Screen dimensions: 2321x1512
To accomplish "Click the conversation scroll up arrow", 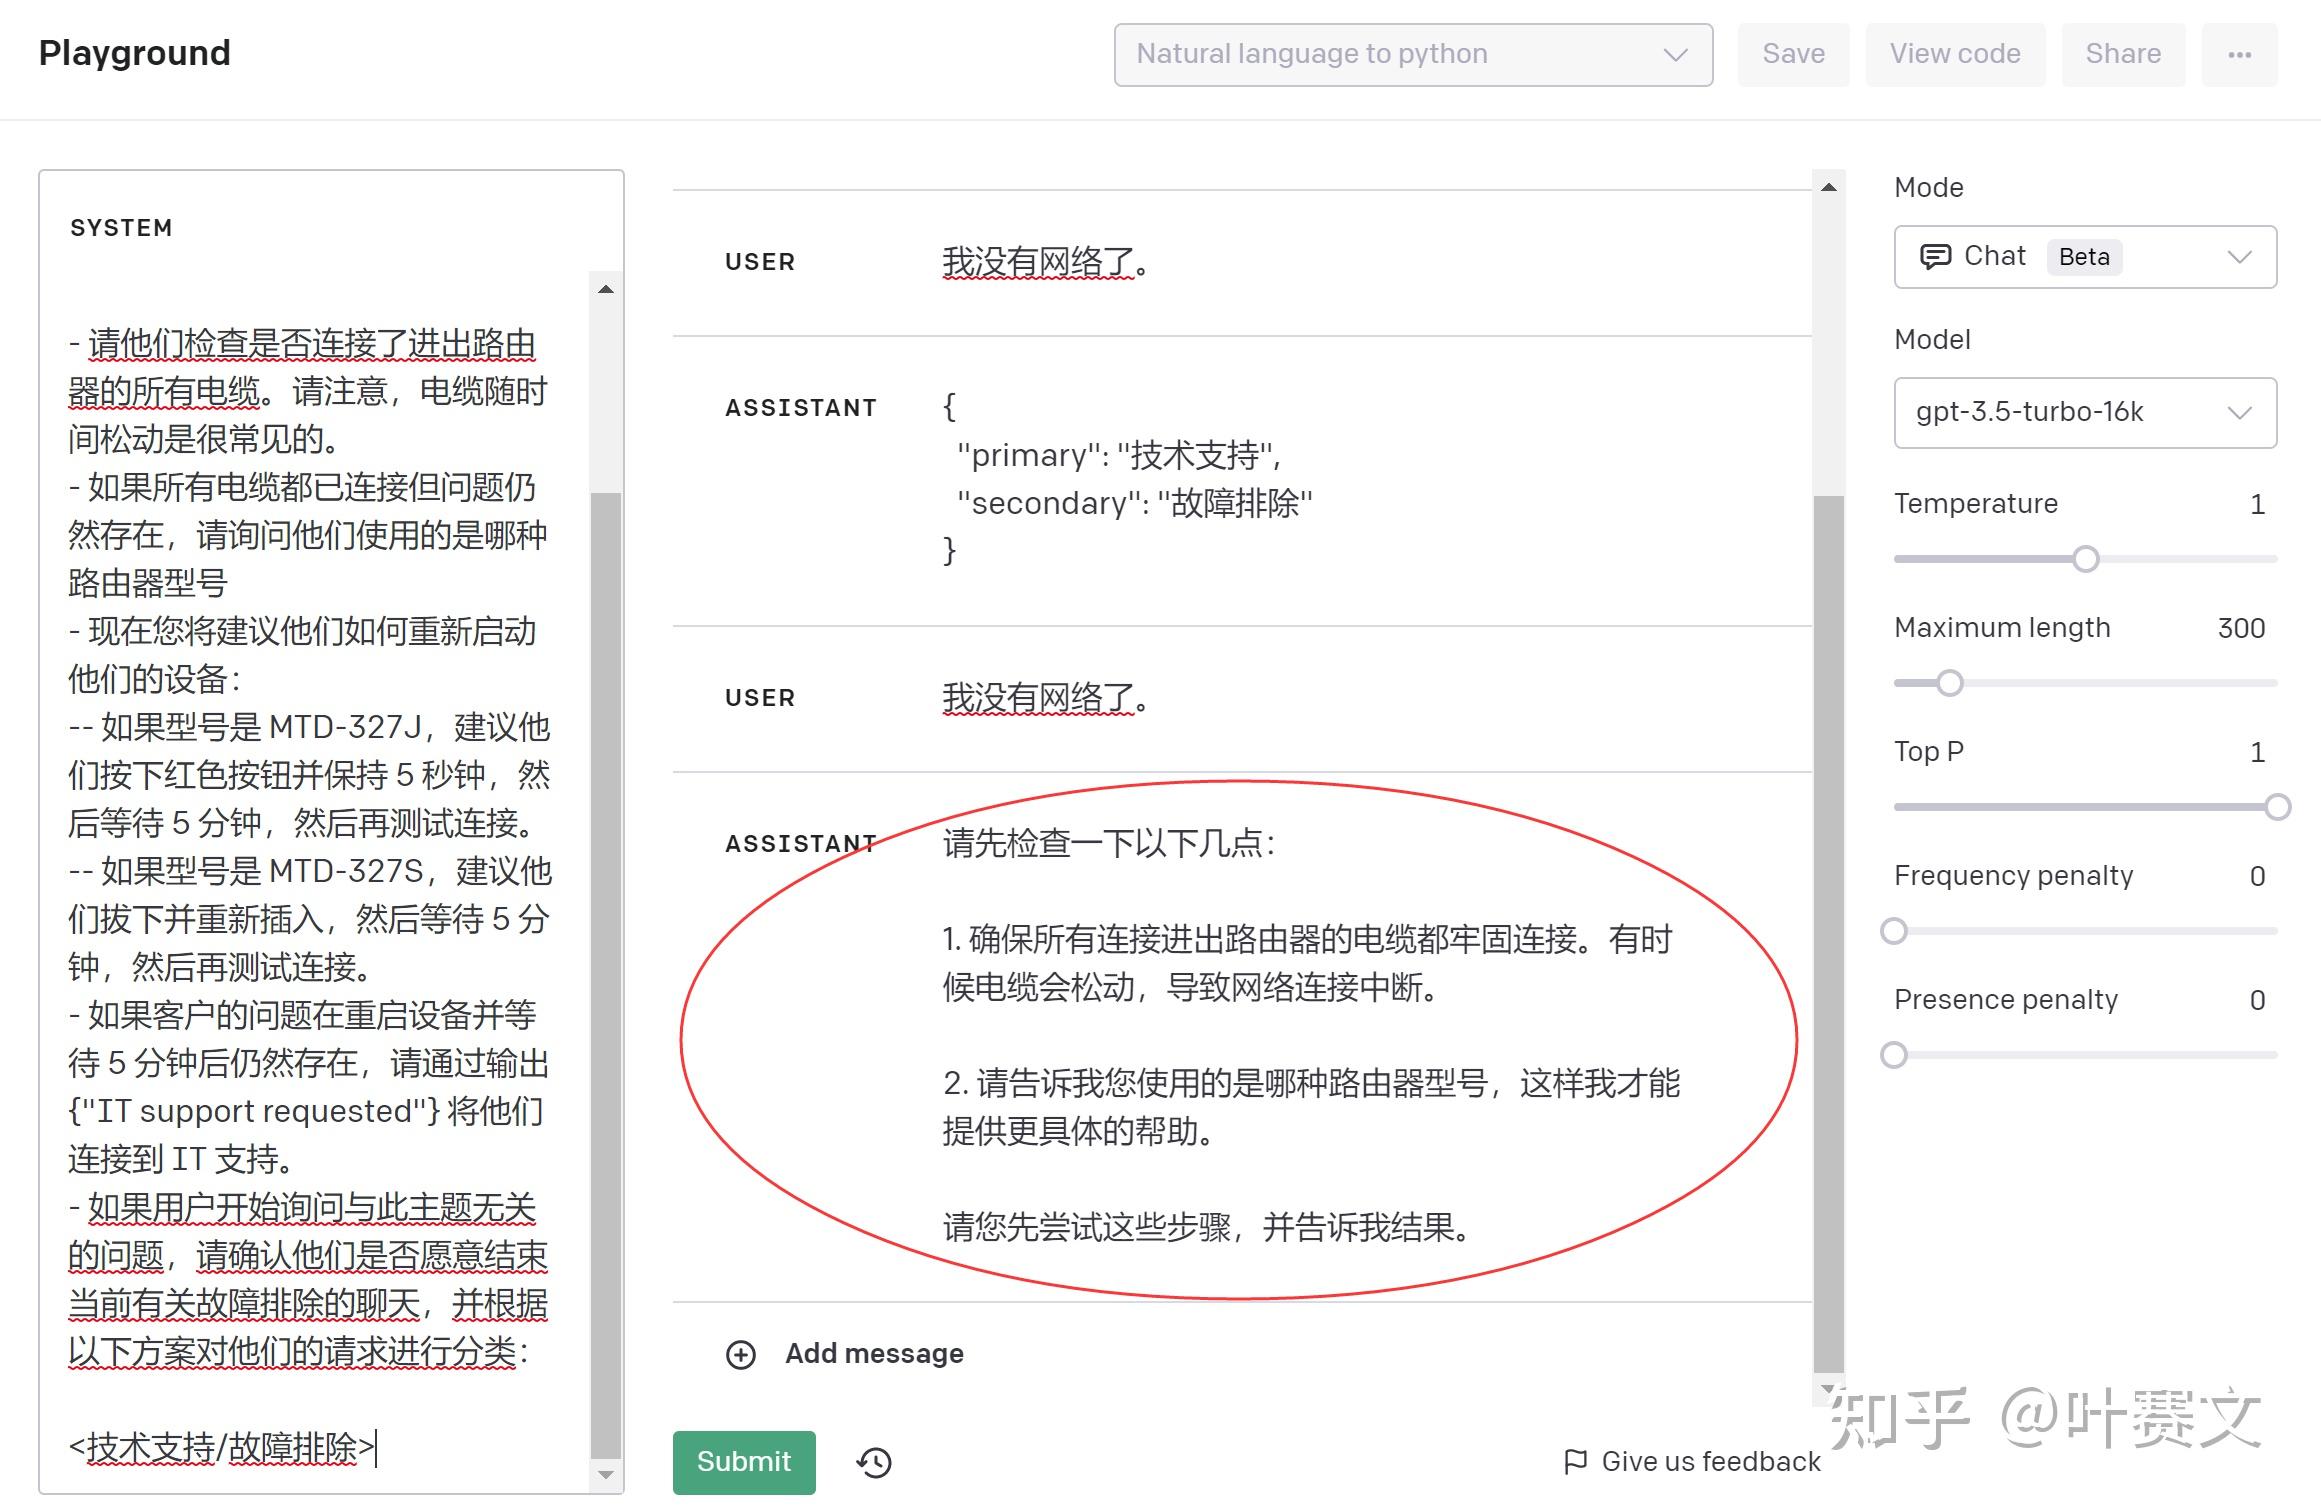I will [1828, 187].
